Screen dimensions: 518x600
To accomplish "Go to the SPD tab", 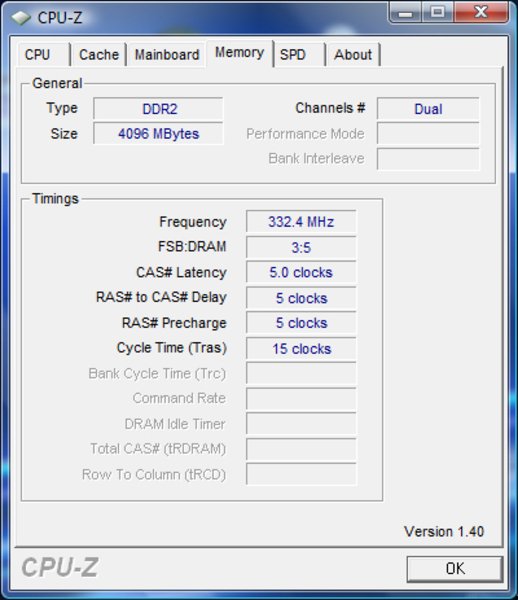I will click(x=300, y=54).
